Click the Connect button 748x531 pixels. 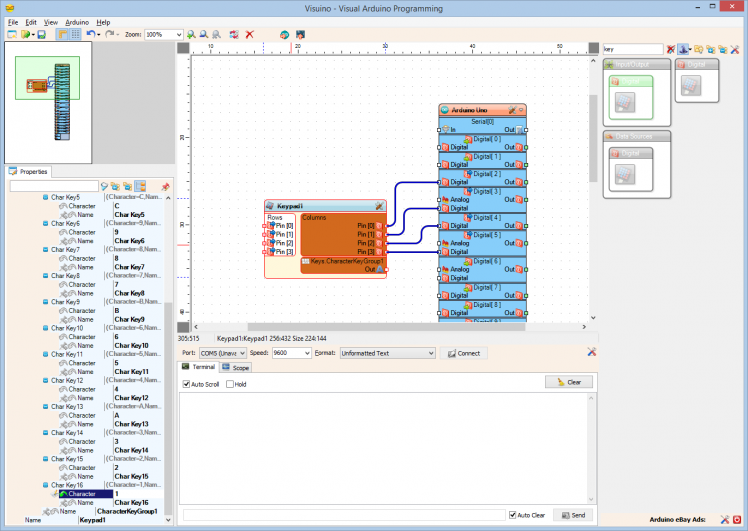pos(463,353)
